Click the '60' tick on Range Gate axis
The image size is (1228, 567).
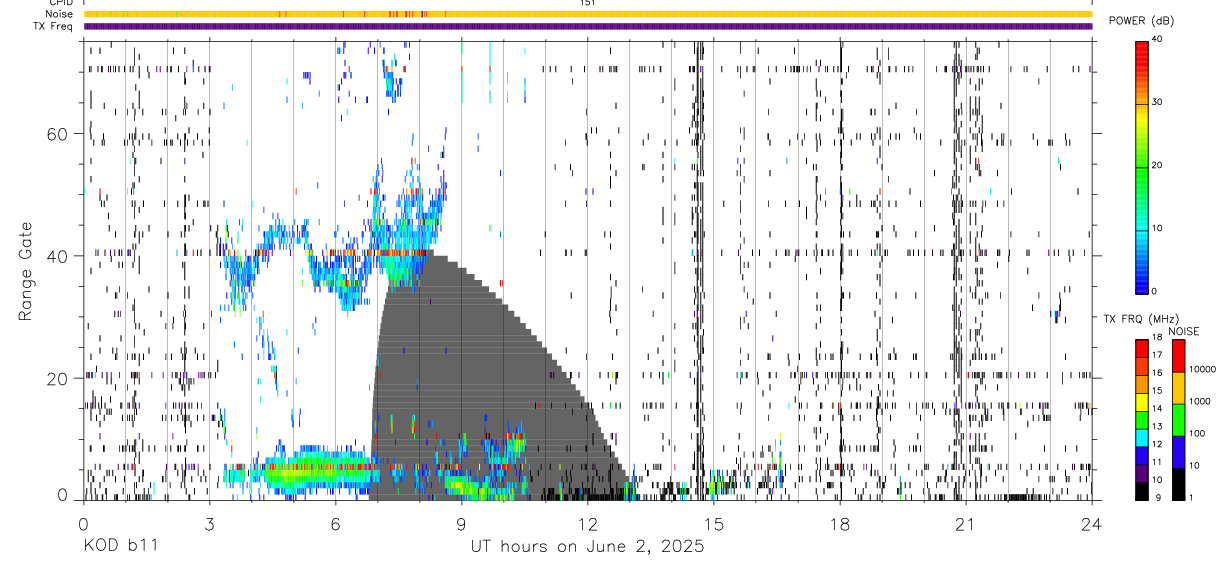pyautogui.click(x=57, y=133)
